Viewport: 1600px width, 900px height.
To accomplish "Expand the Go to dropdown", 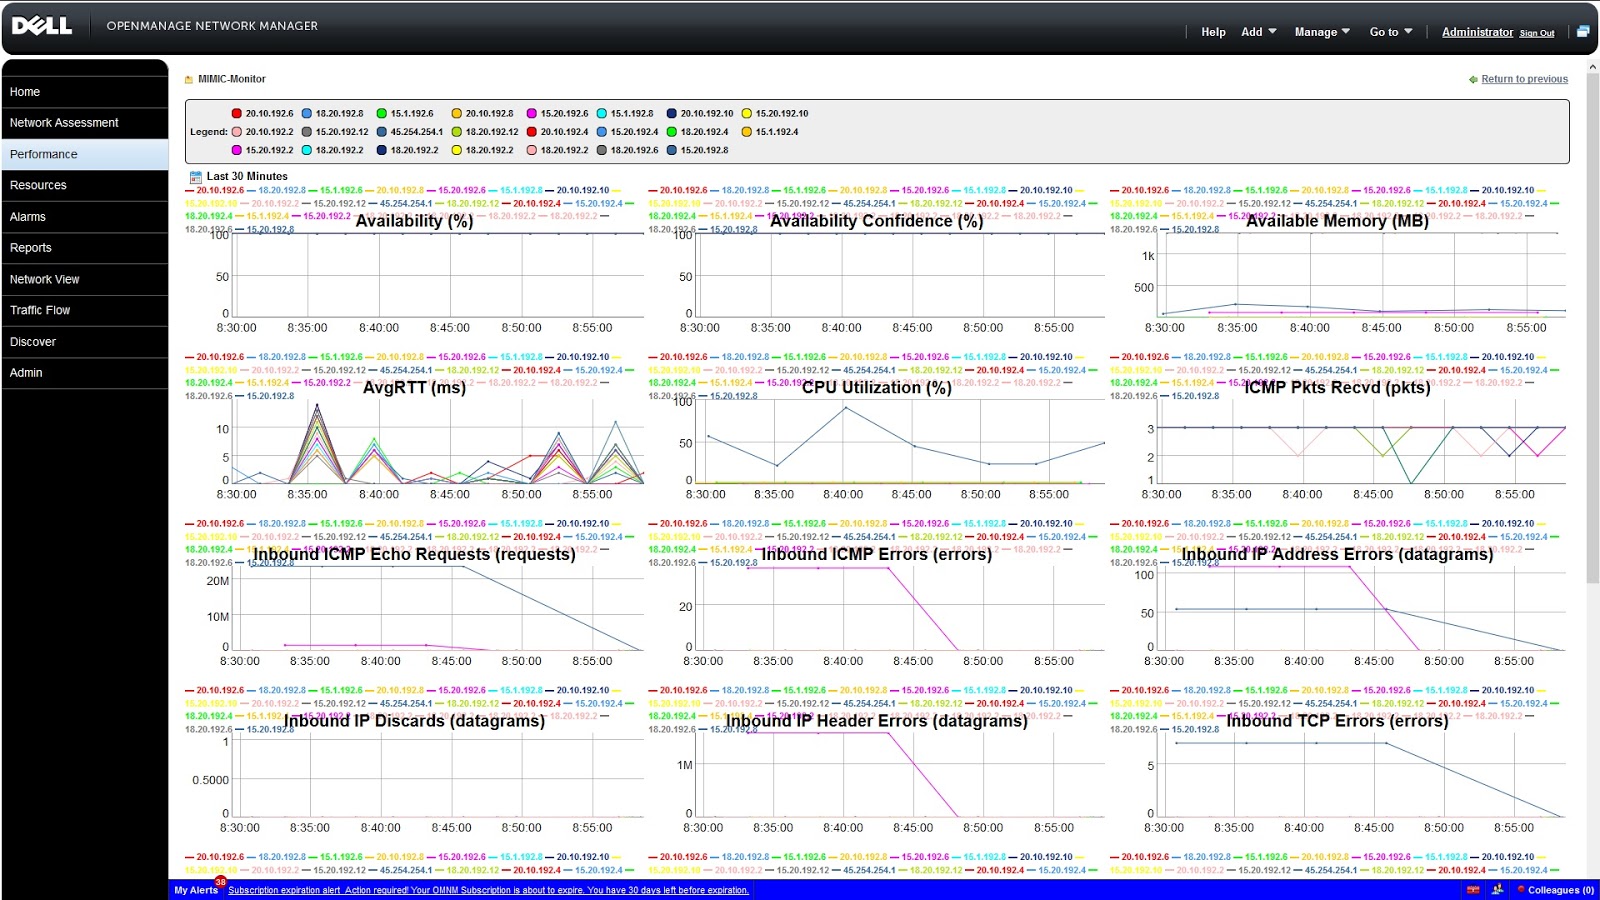I will point(1389,31).
